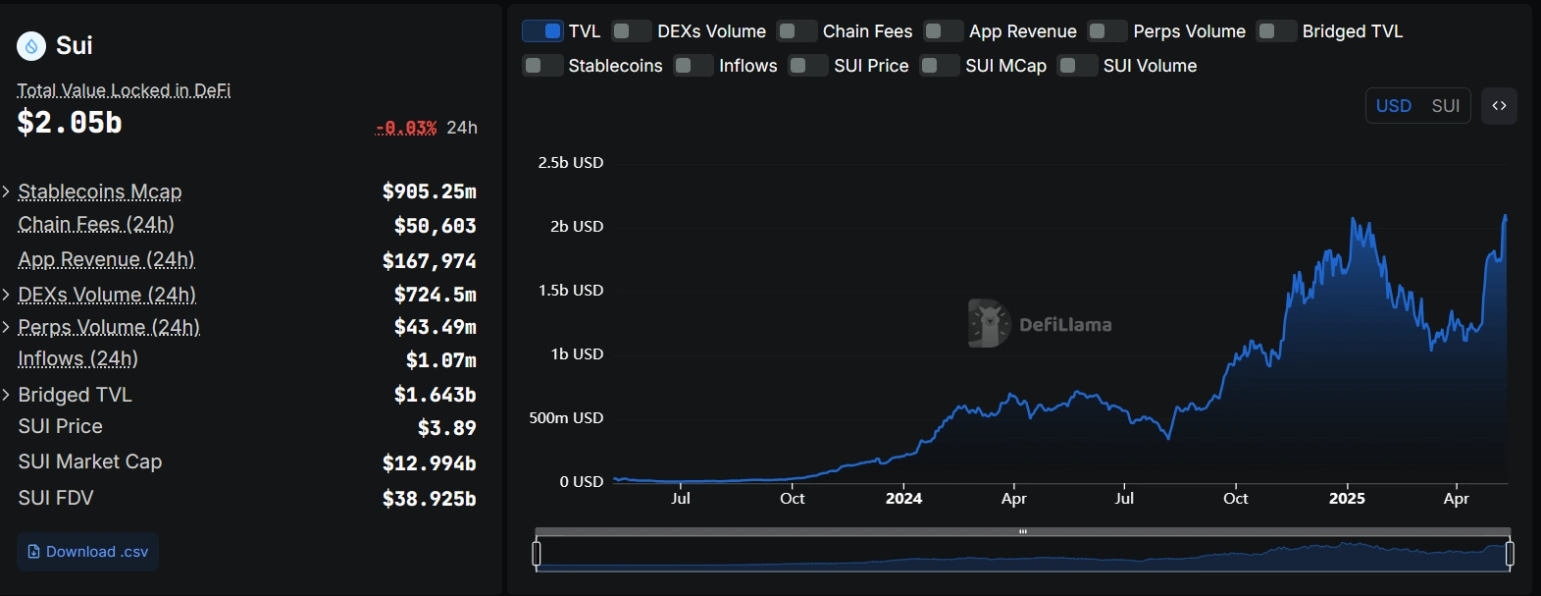Switch chart denomination to SUI
Viewport: 1541px width, 596px height.
click(x=1445, y=106)
